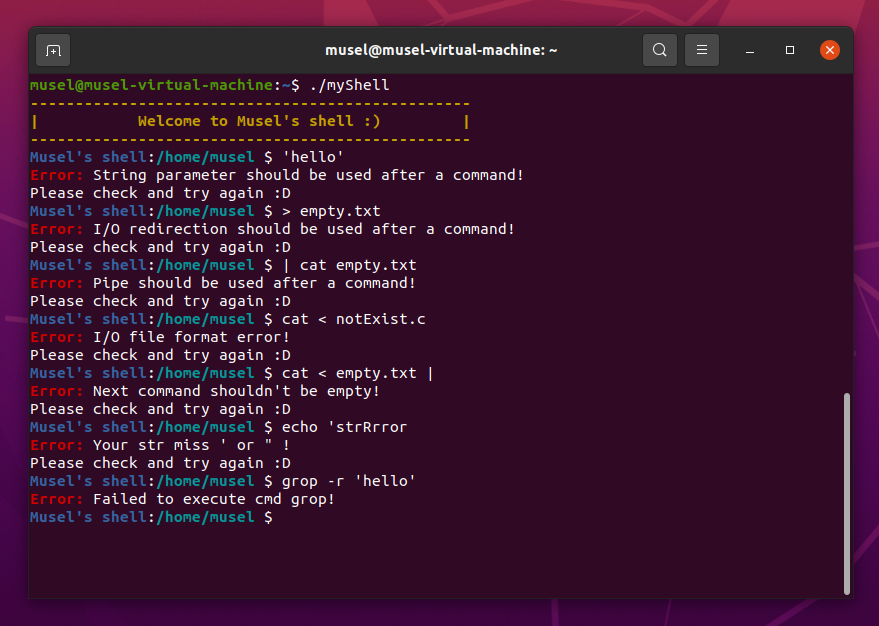Click the '> empty.txt' command
Image resolution: width=879 pixels, height=626 pixels.
point(331,211)
